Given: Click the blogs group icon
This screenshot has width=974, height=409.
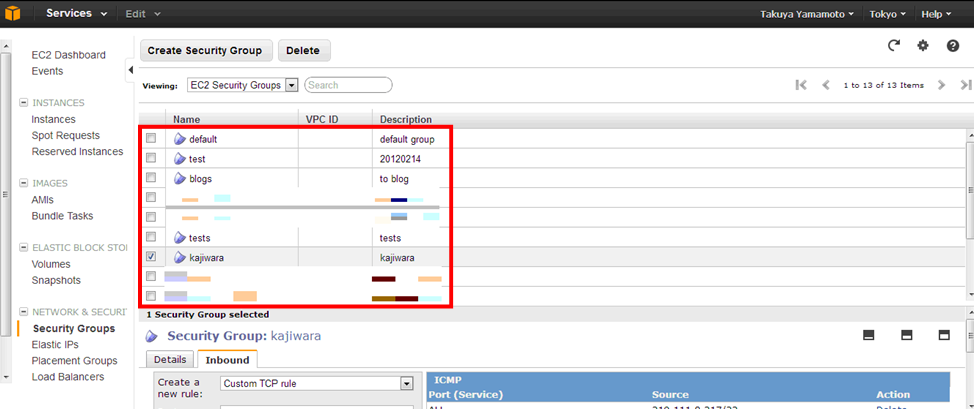Looking at the screenshot, I should [x=180, y=178].
